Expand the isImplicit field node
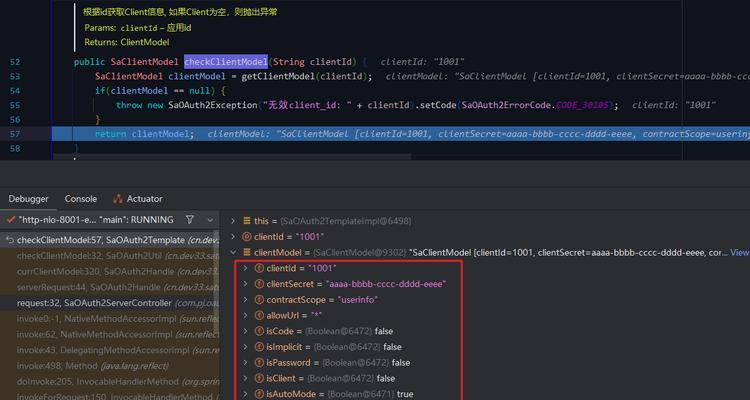The height and width of the screenshot is (400, 750). click(245, 347)
